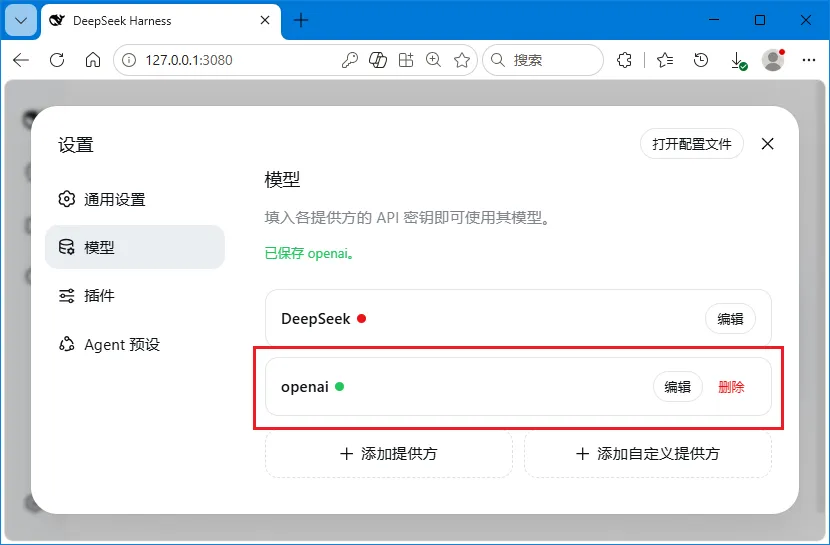Click the API 密钥 description text

[x=407, y=217]
